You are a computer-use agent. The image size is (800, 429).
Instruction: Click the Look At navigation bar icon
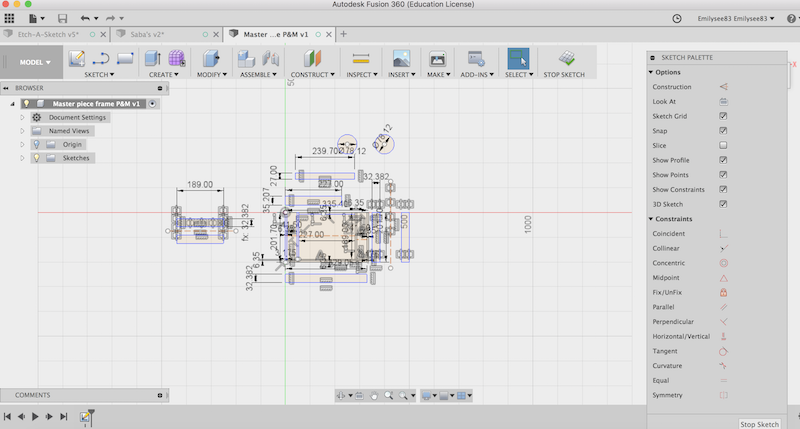(359, 395)
